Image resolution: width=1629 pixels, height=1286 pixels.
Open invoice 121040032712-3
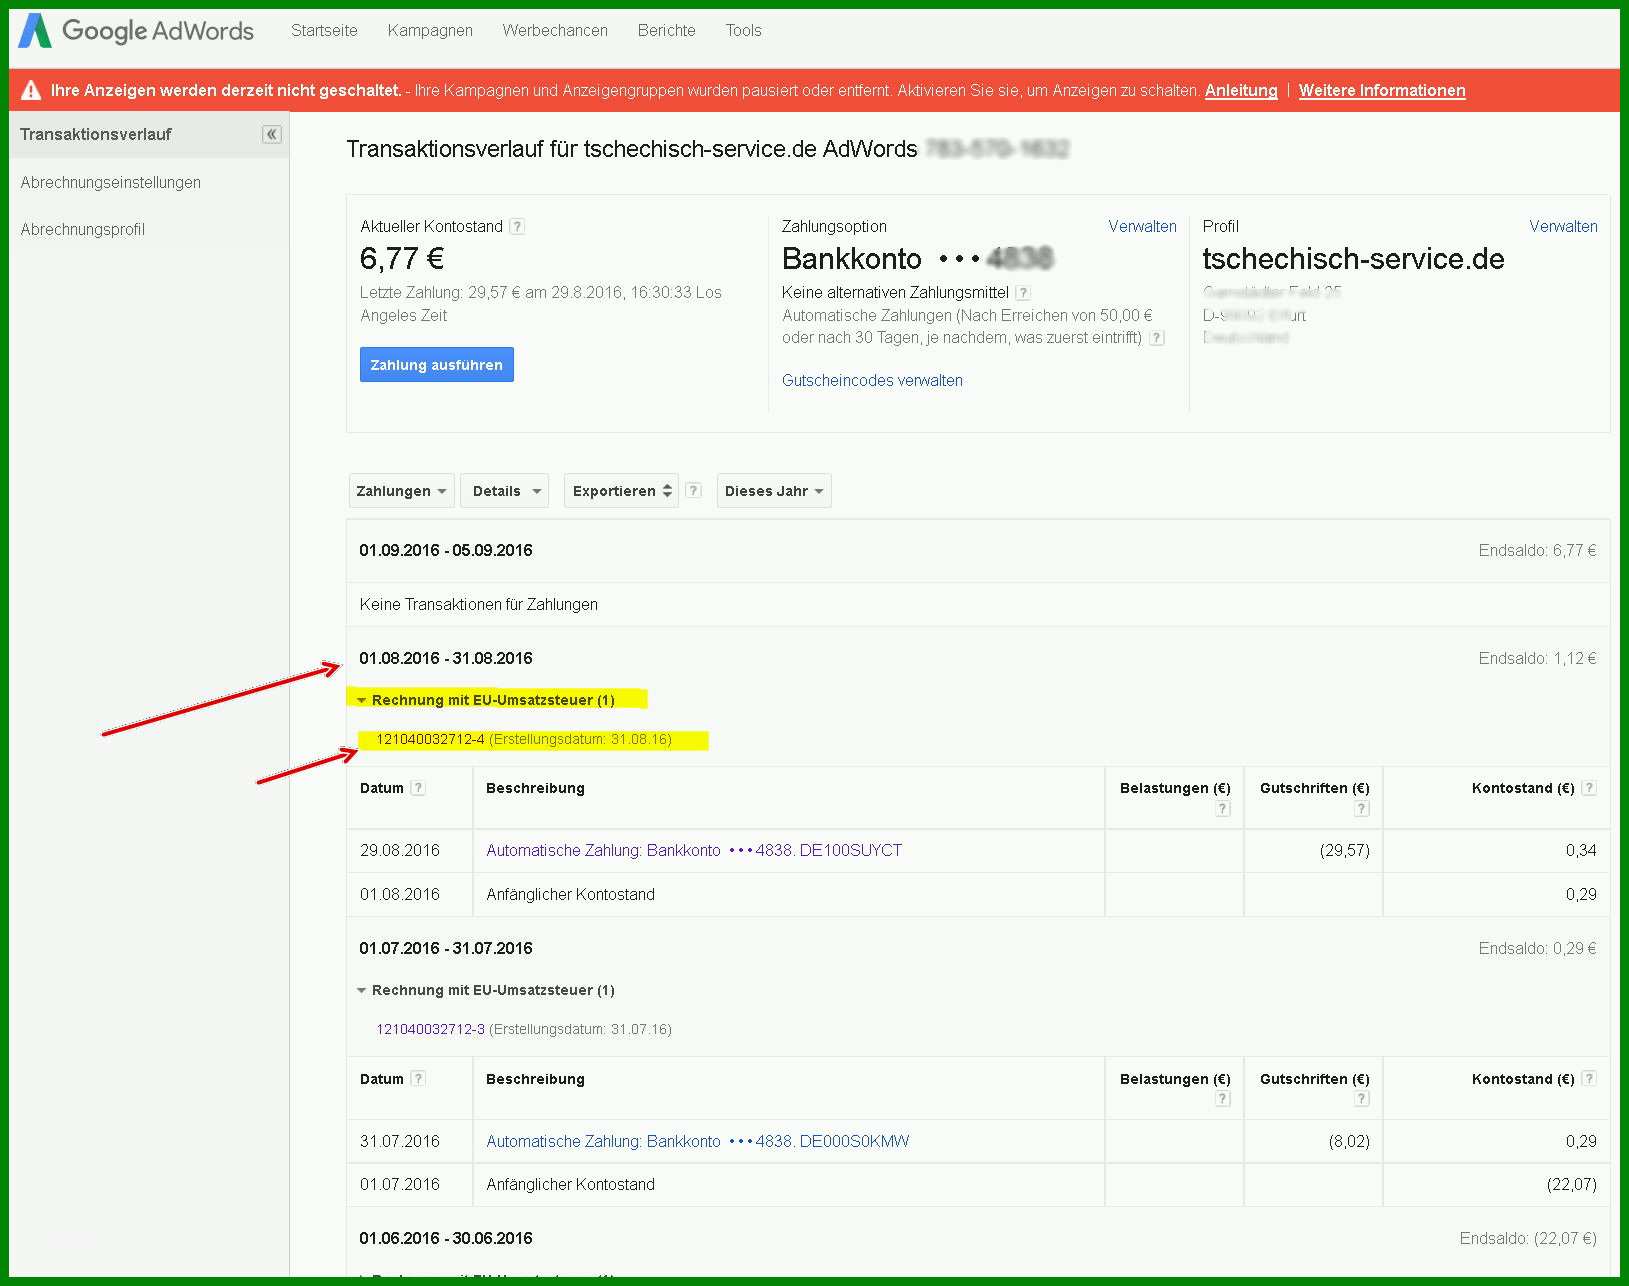[430, 1029]
